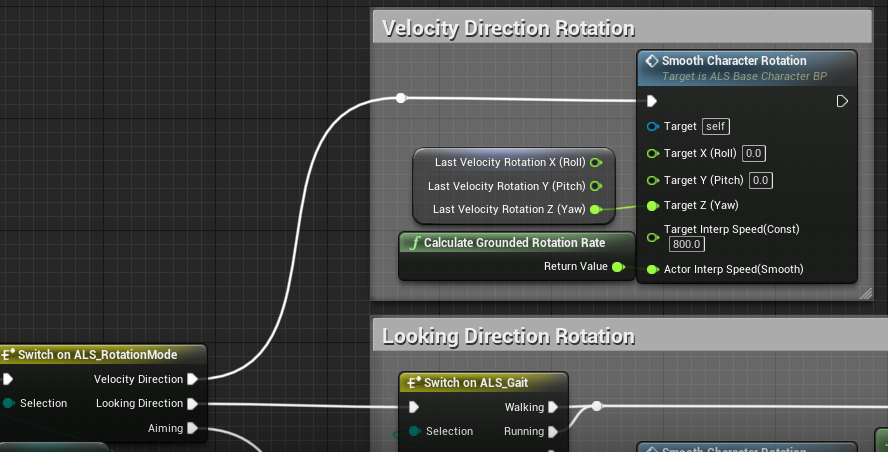
Task: Click the Walking output exec pin
Action: click(553, 407)
